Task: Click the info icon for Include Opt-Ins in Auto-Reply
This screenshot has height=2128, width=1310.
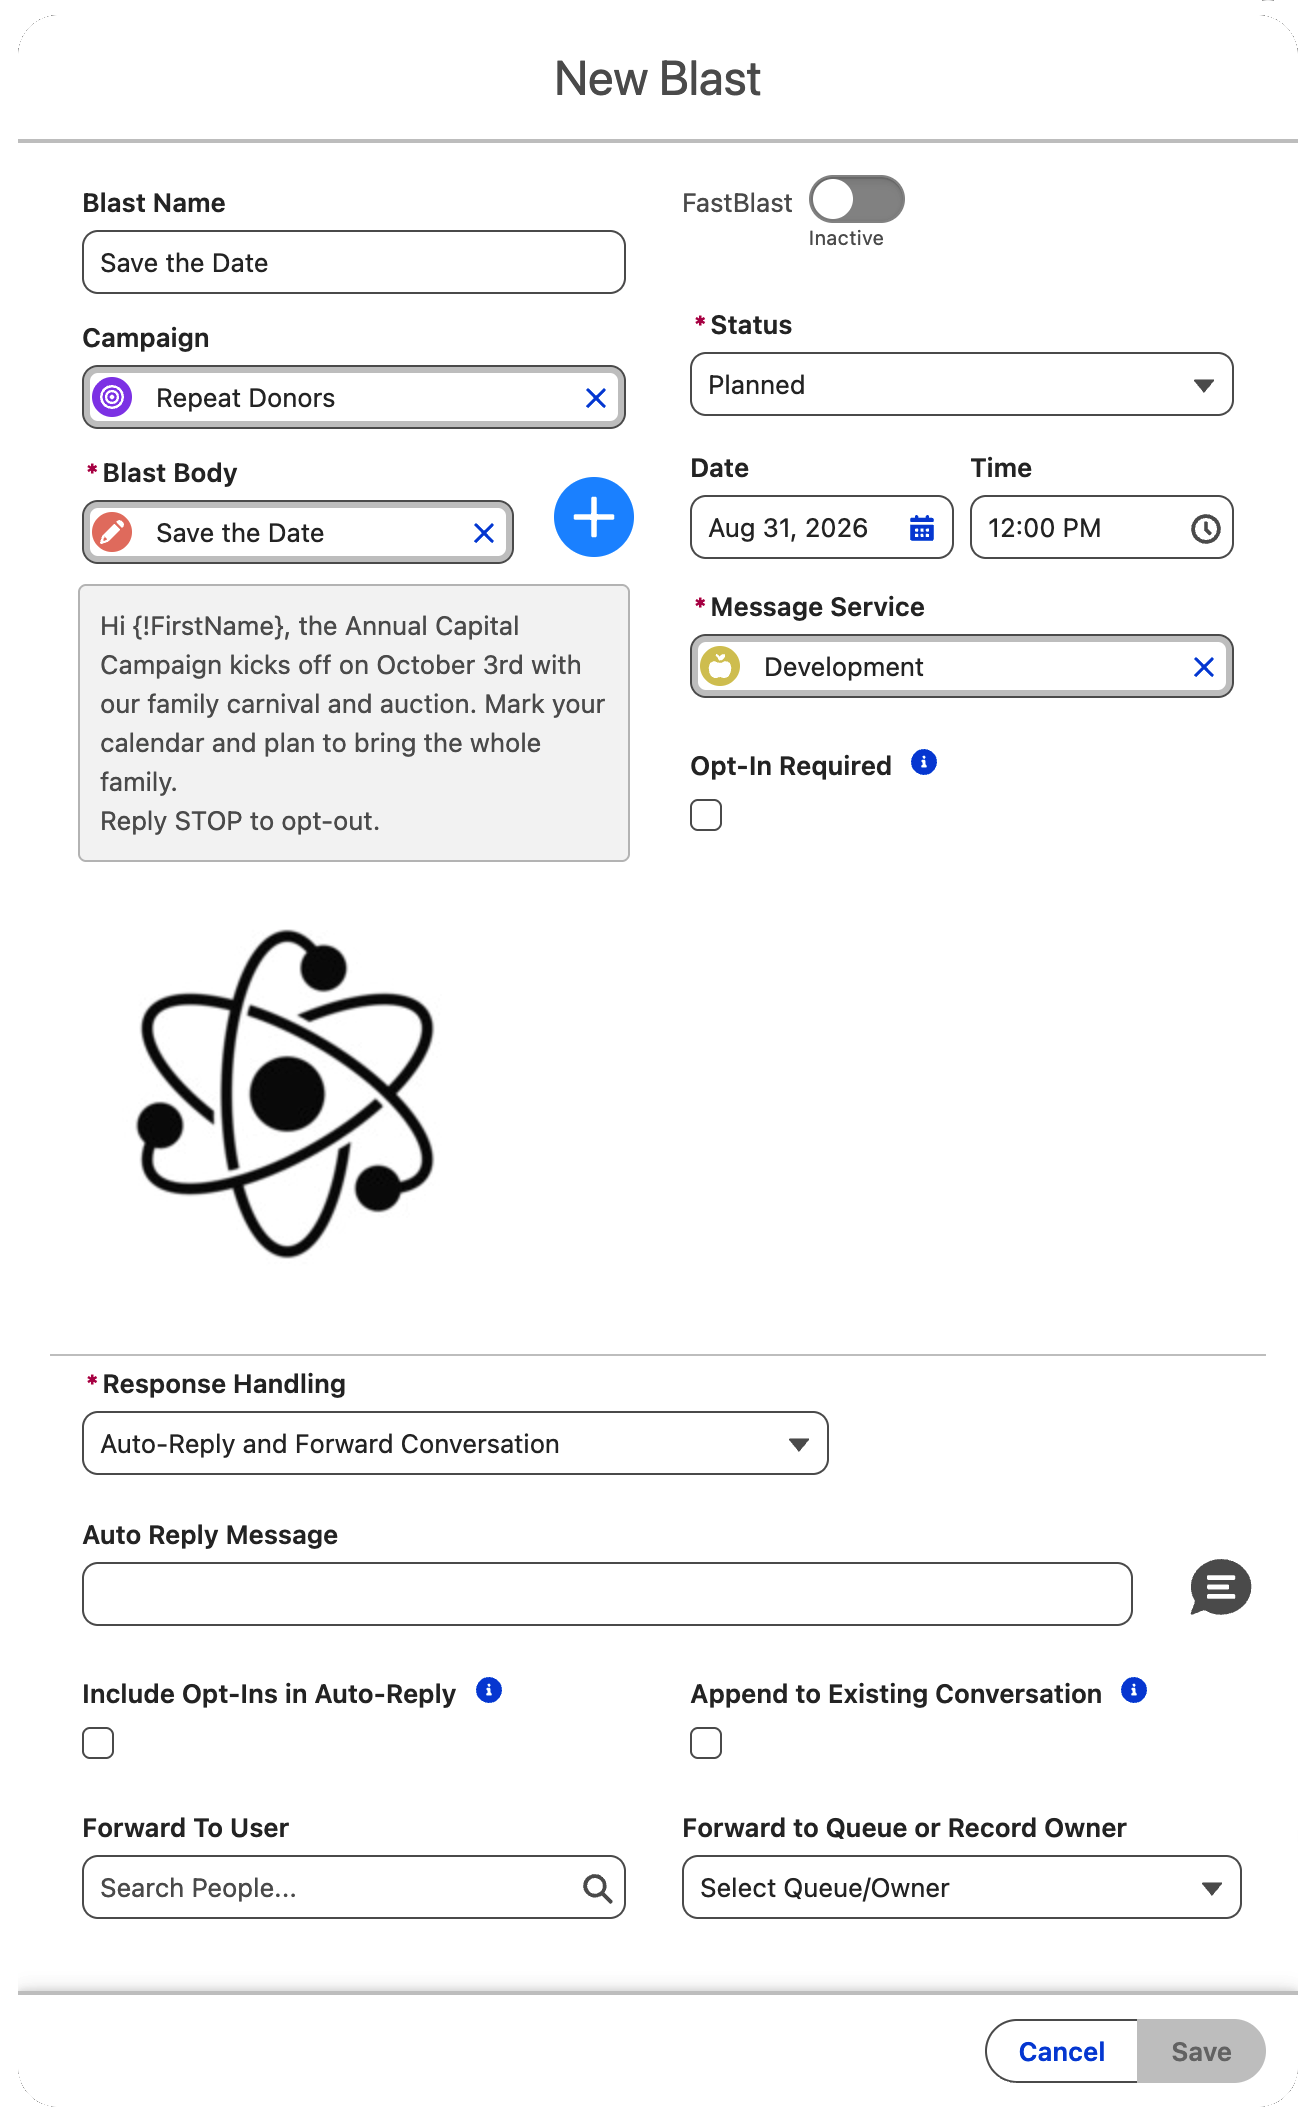Action: coord(489,1690)
